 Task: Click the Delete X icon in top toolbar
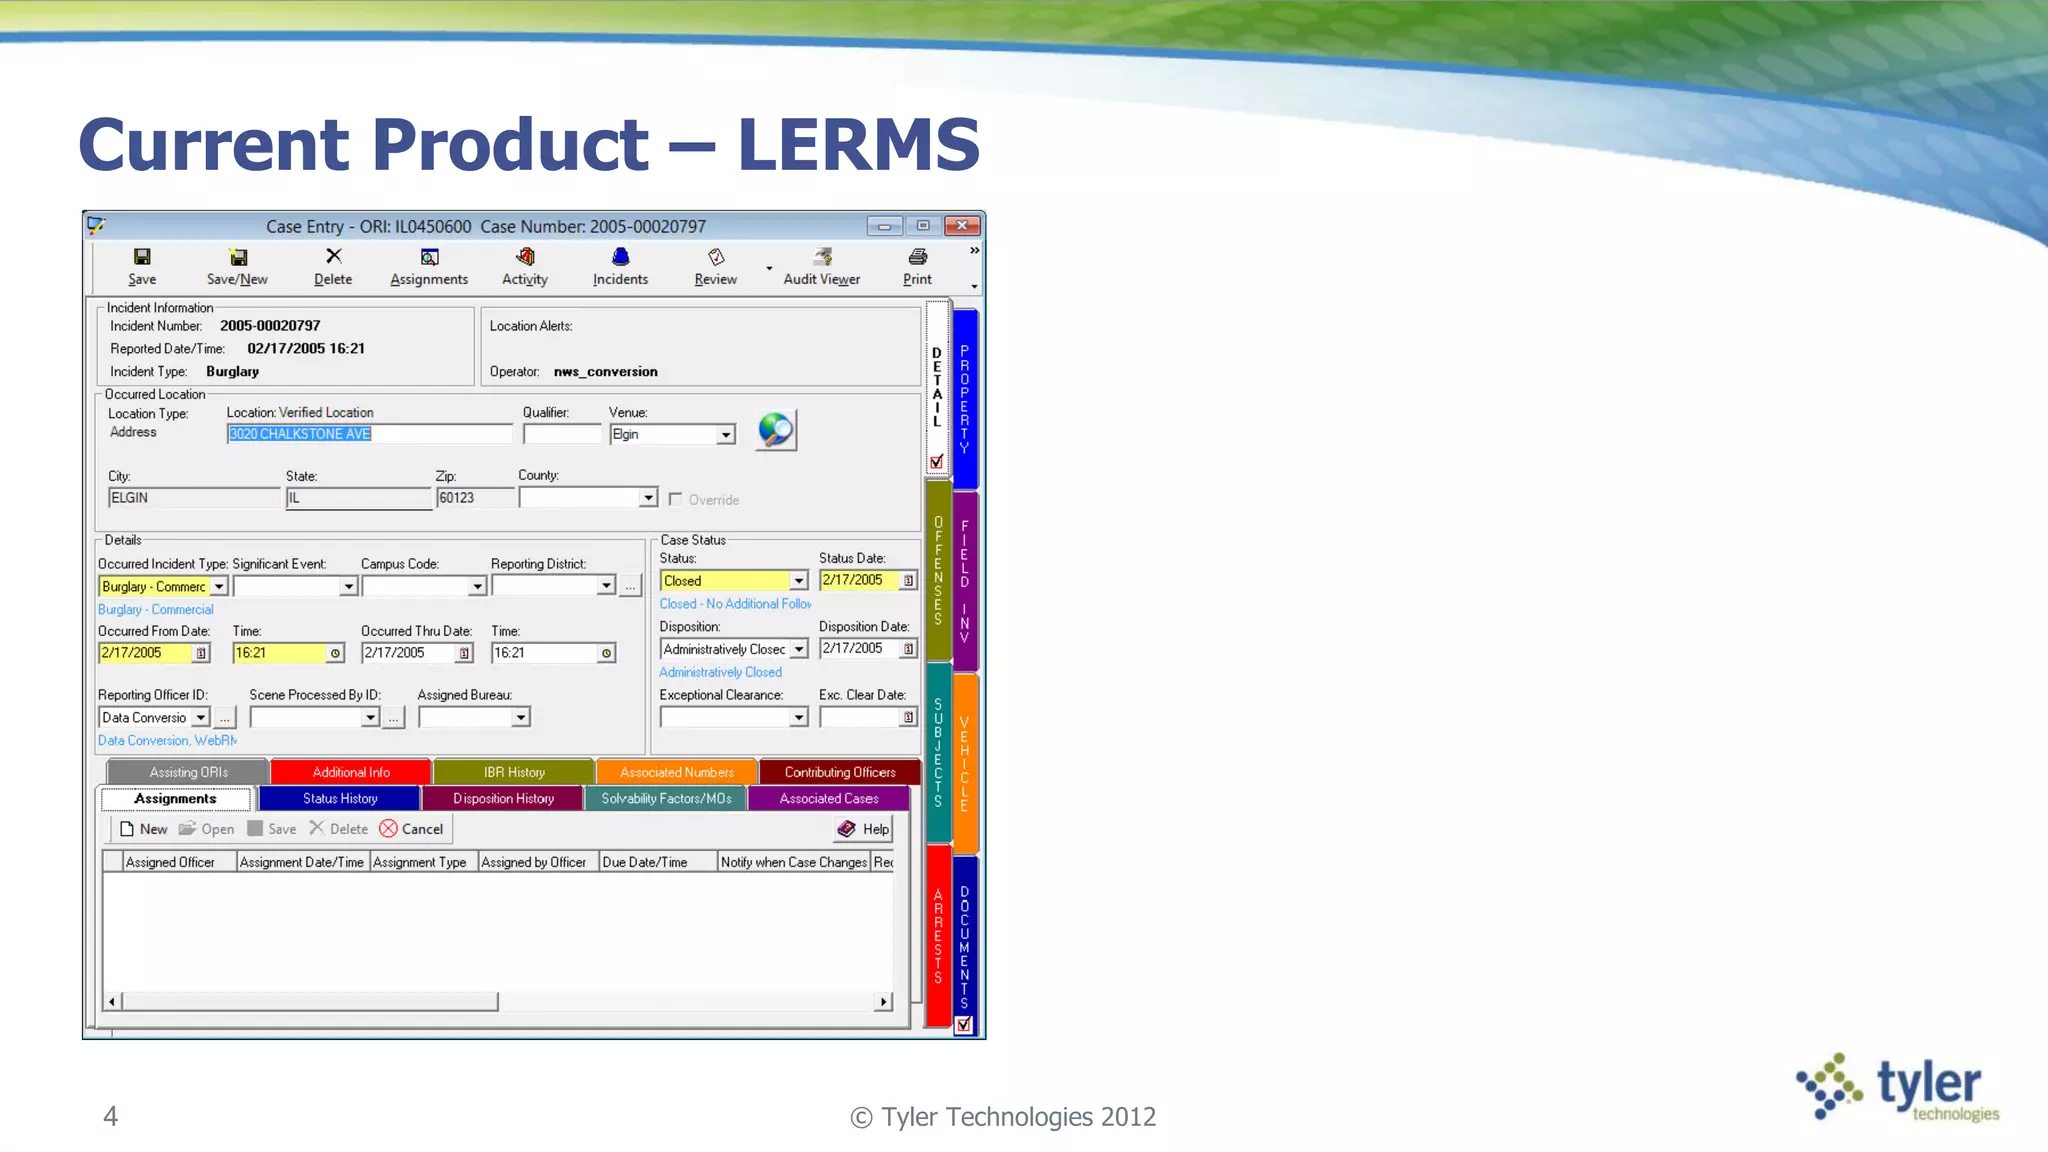click(333, 257)
